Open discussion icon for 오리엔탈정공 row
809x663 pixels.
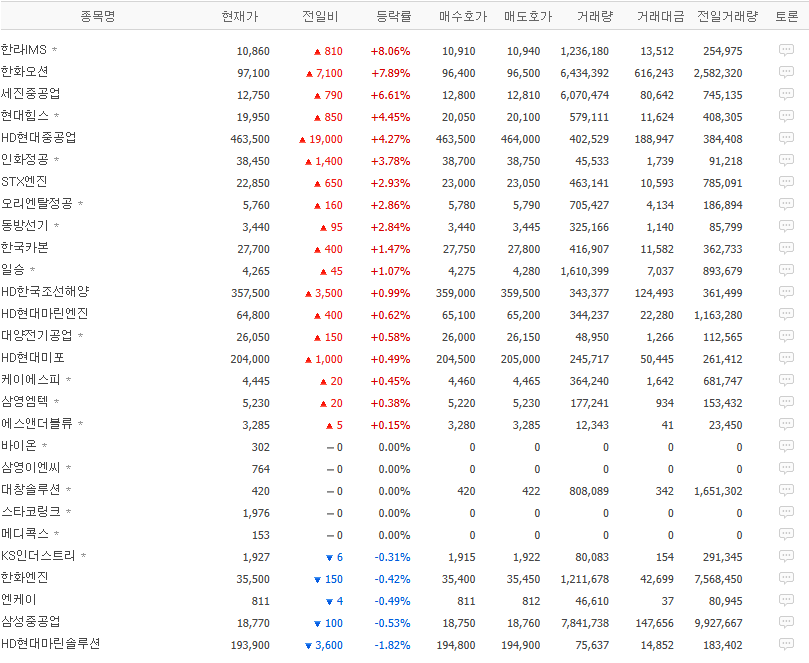coord(786,204)
